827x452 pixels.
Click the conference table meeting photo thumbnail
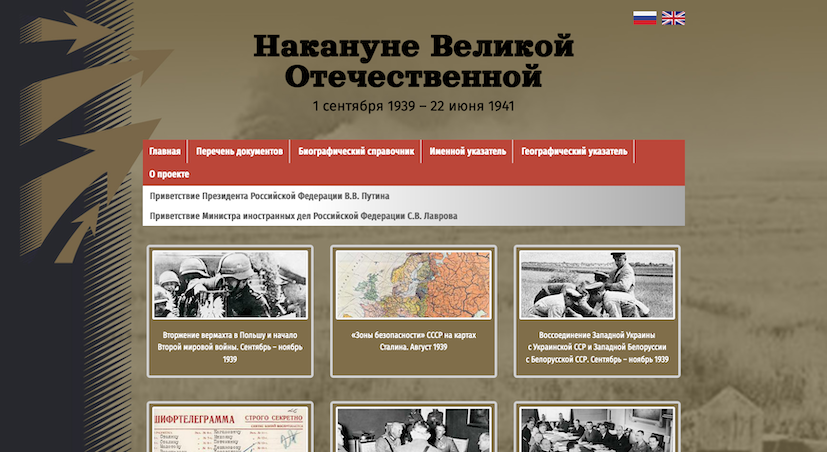point(597,430)
